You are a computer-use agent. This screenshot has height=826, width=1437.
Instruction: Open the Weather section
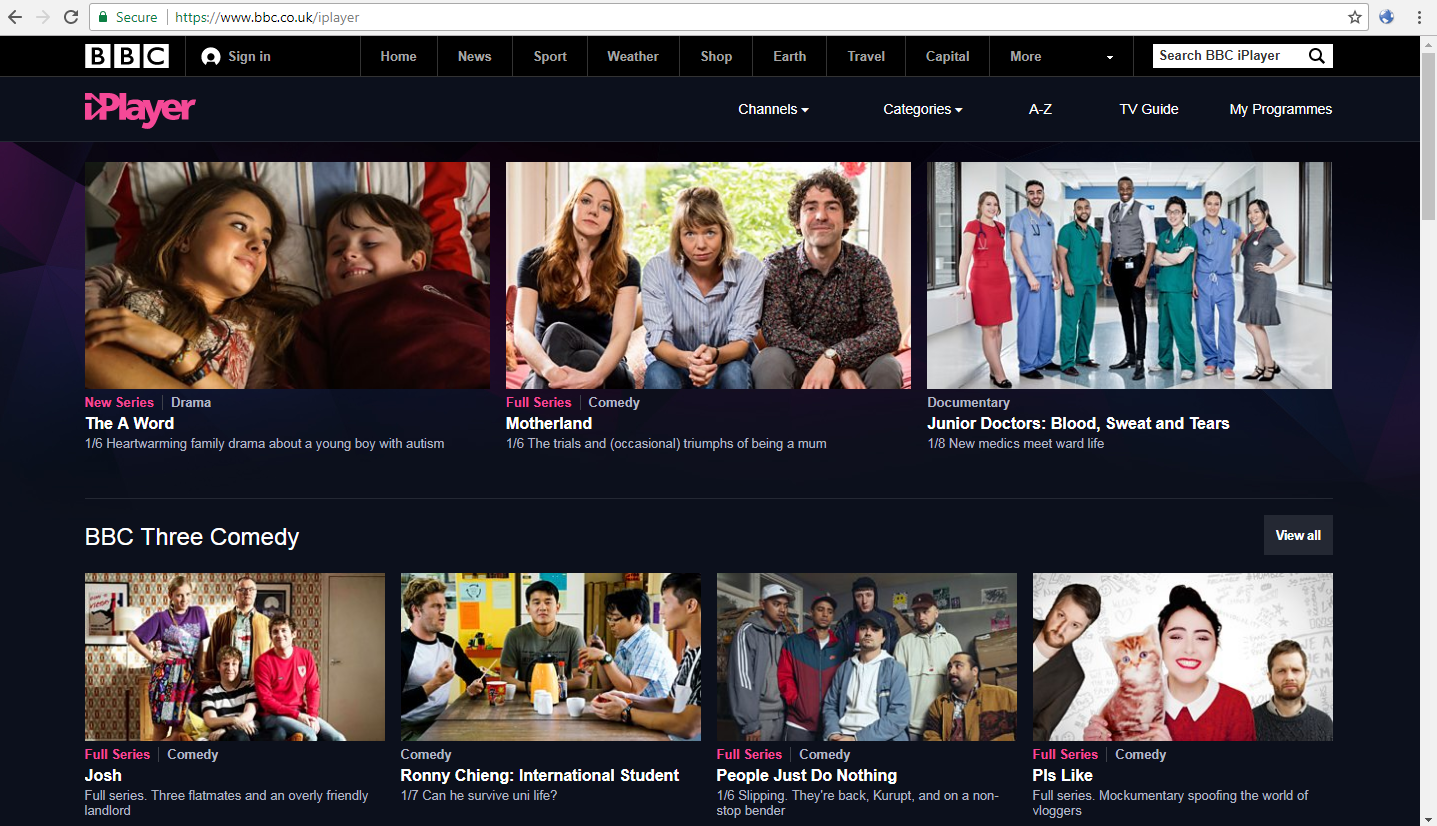[633, 56]
